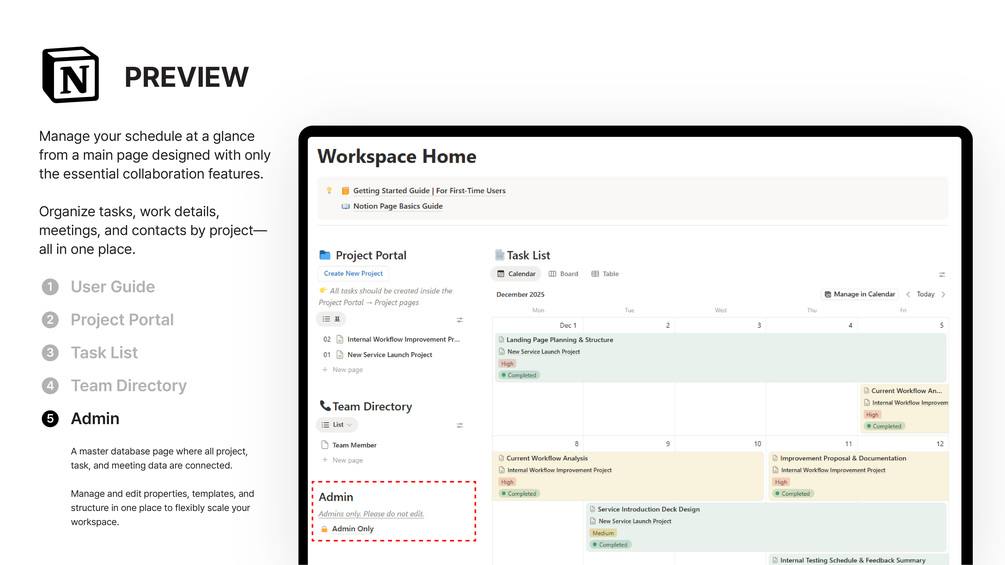The image size is (1005, 565).
Task: Click the lightbulb icon in the top callout
Action: click(x=329, y=190)
